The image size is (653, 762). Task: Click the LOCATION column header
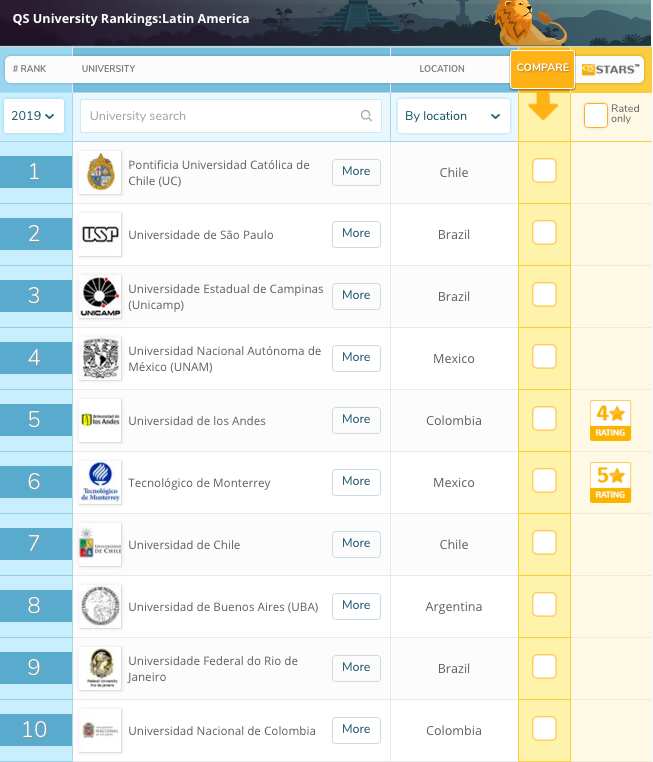442,69
